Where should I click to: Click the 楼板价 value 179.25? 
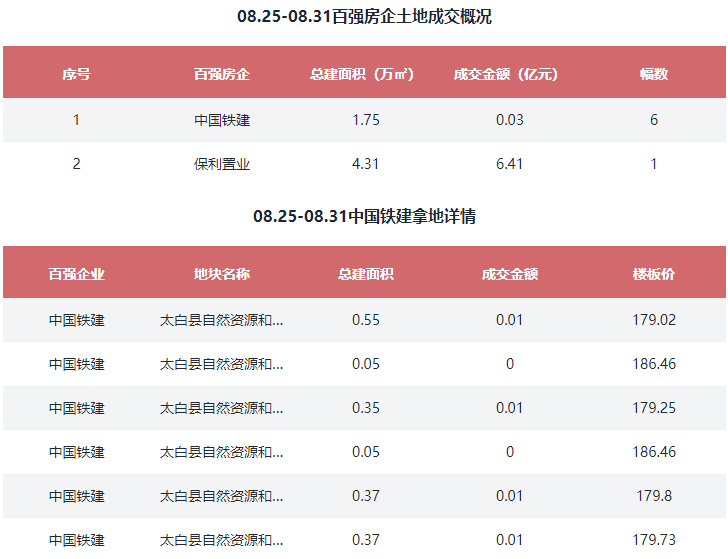click(x=654, y=408)
